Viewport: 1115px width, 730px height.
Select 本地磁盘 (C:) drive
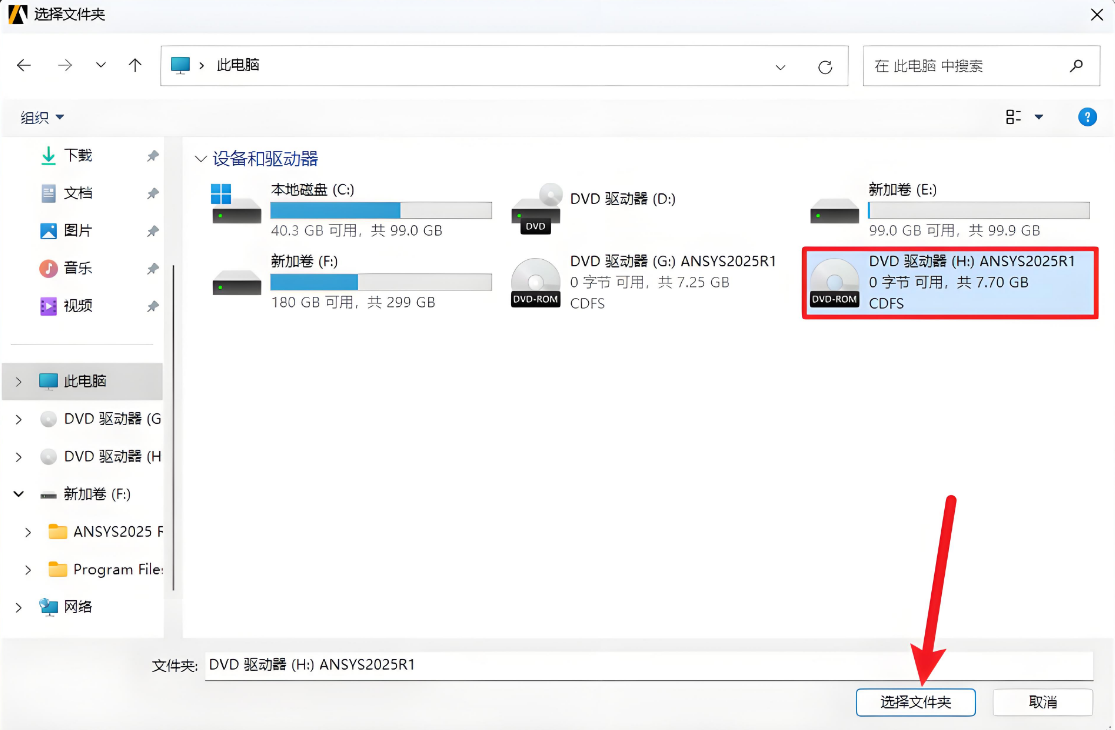[x=351, y=210]
